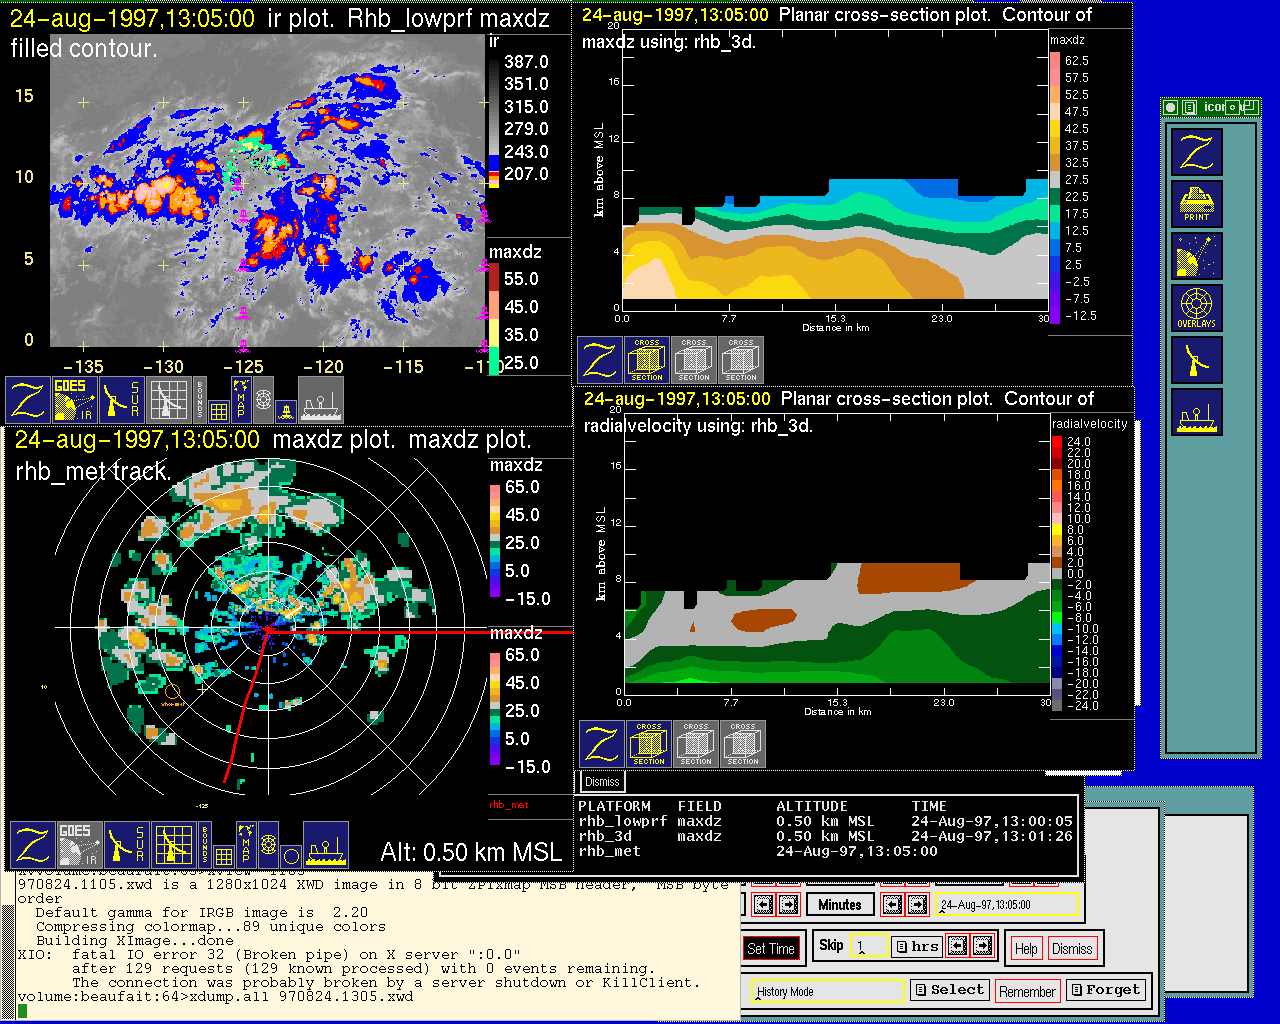
Task: Click the Remember button
Action: click(1027, 991)
